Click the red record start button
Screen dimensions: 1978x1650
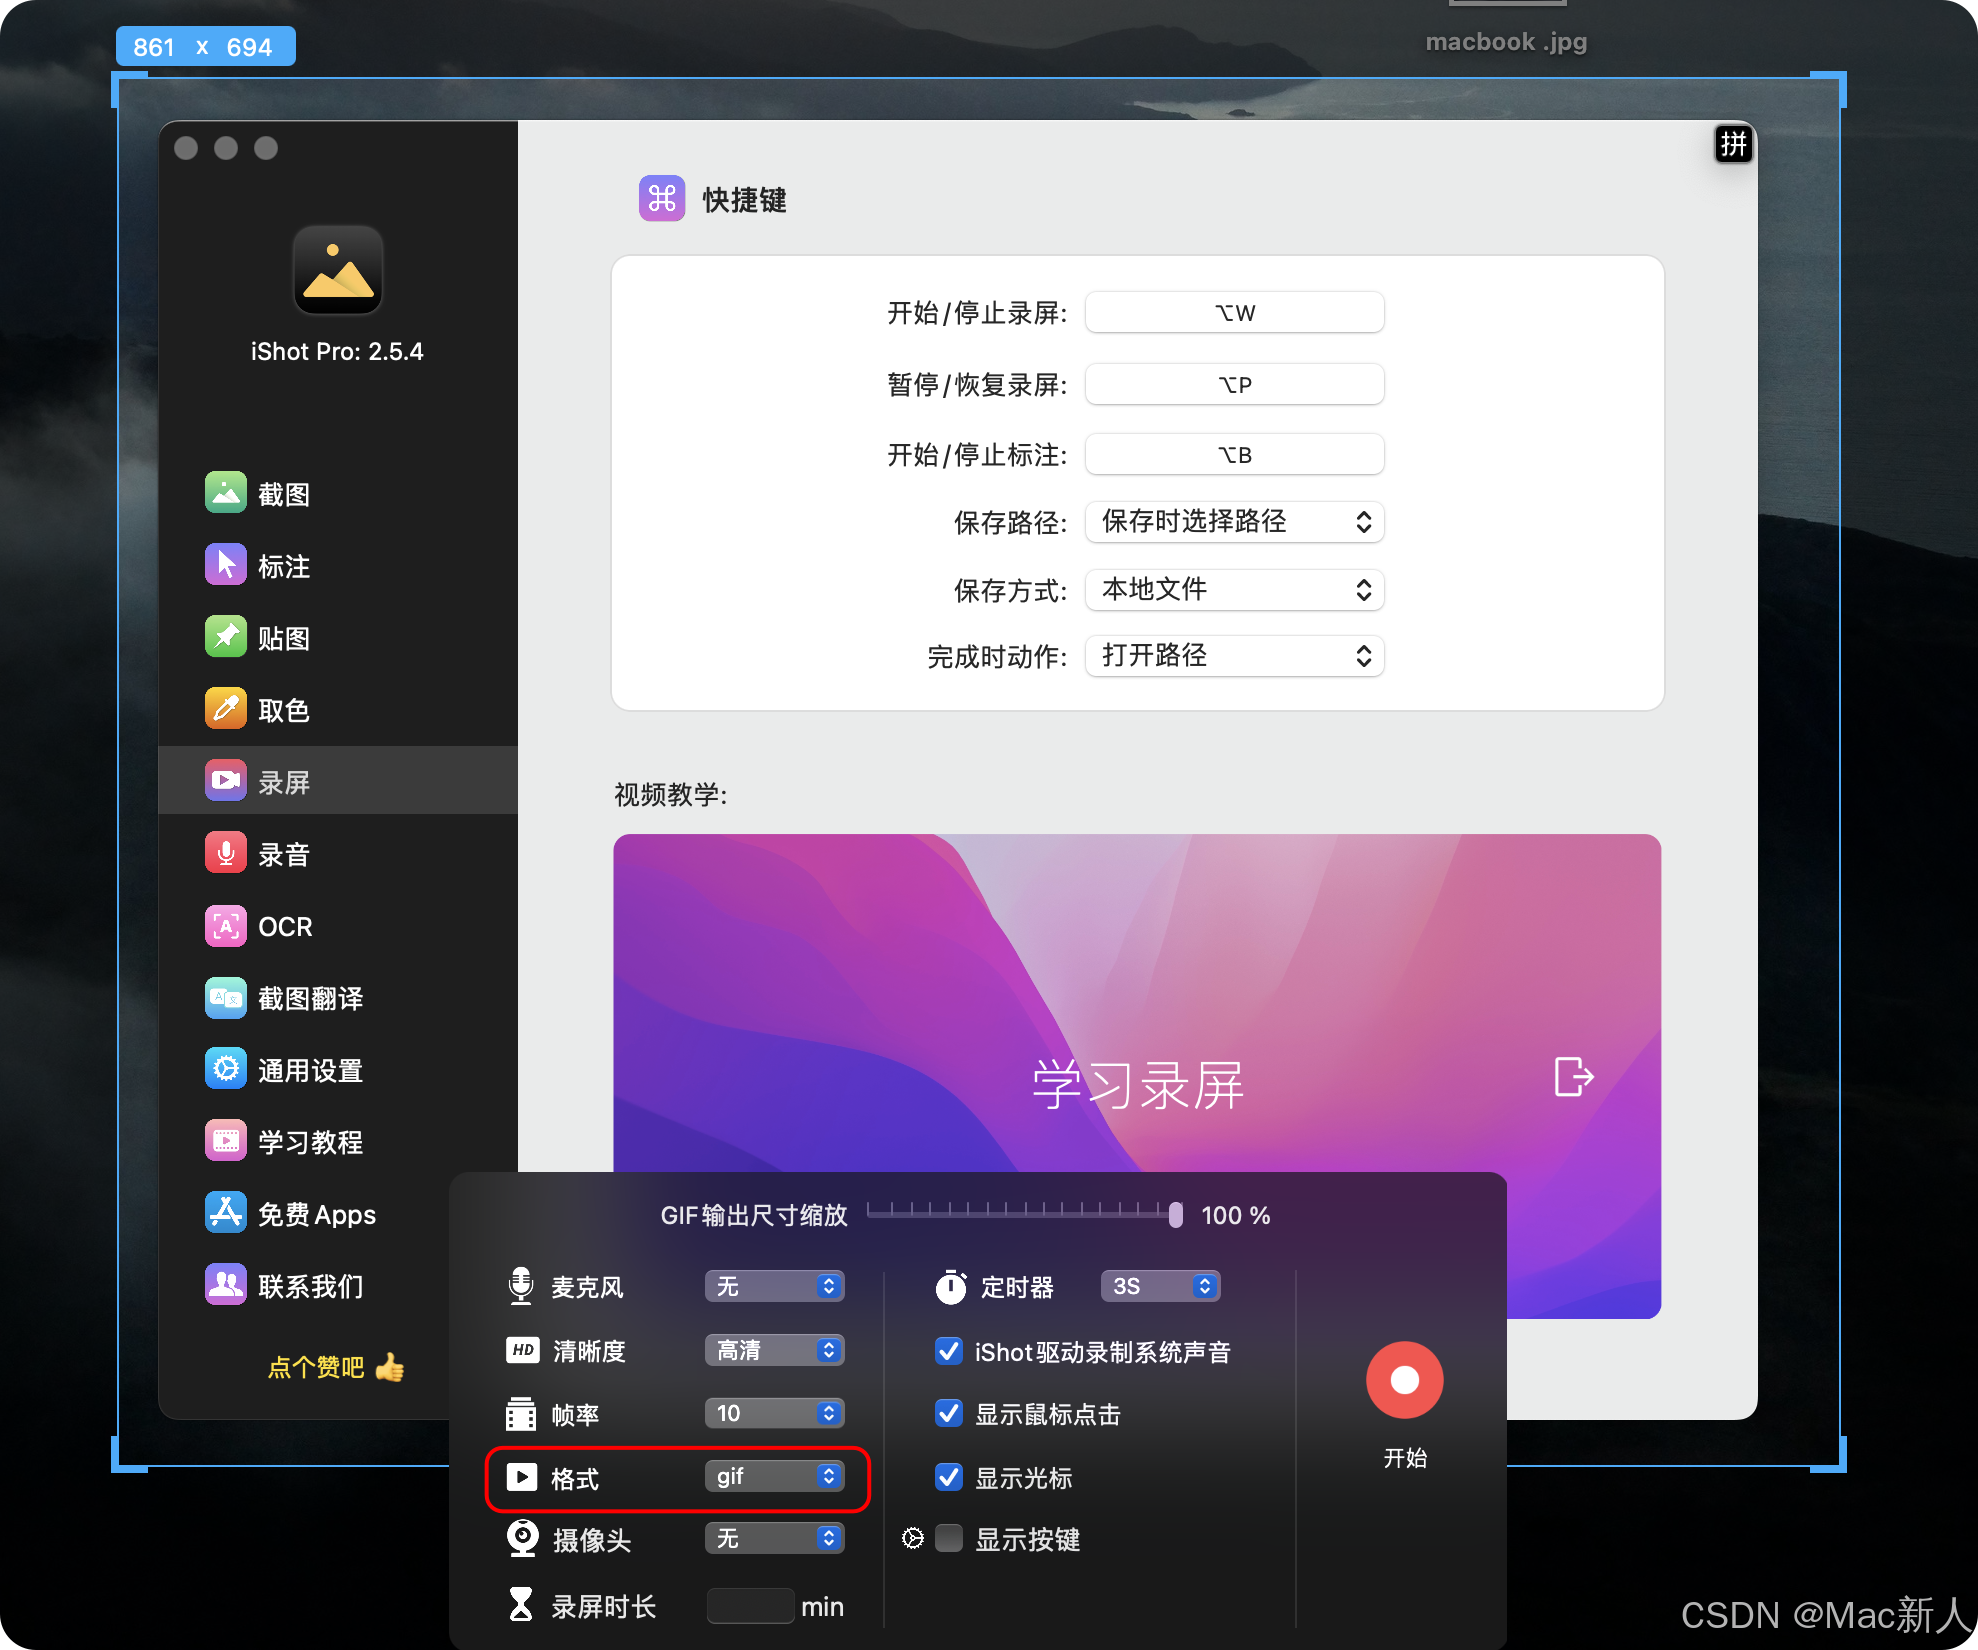[x=1404, y=1380]
